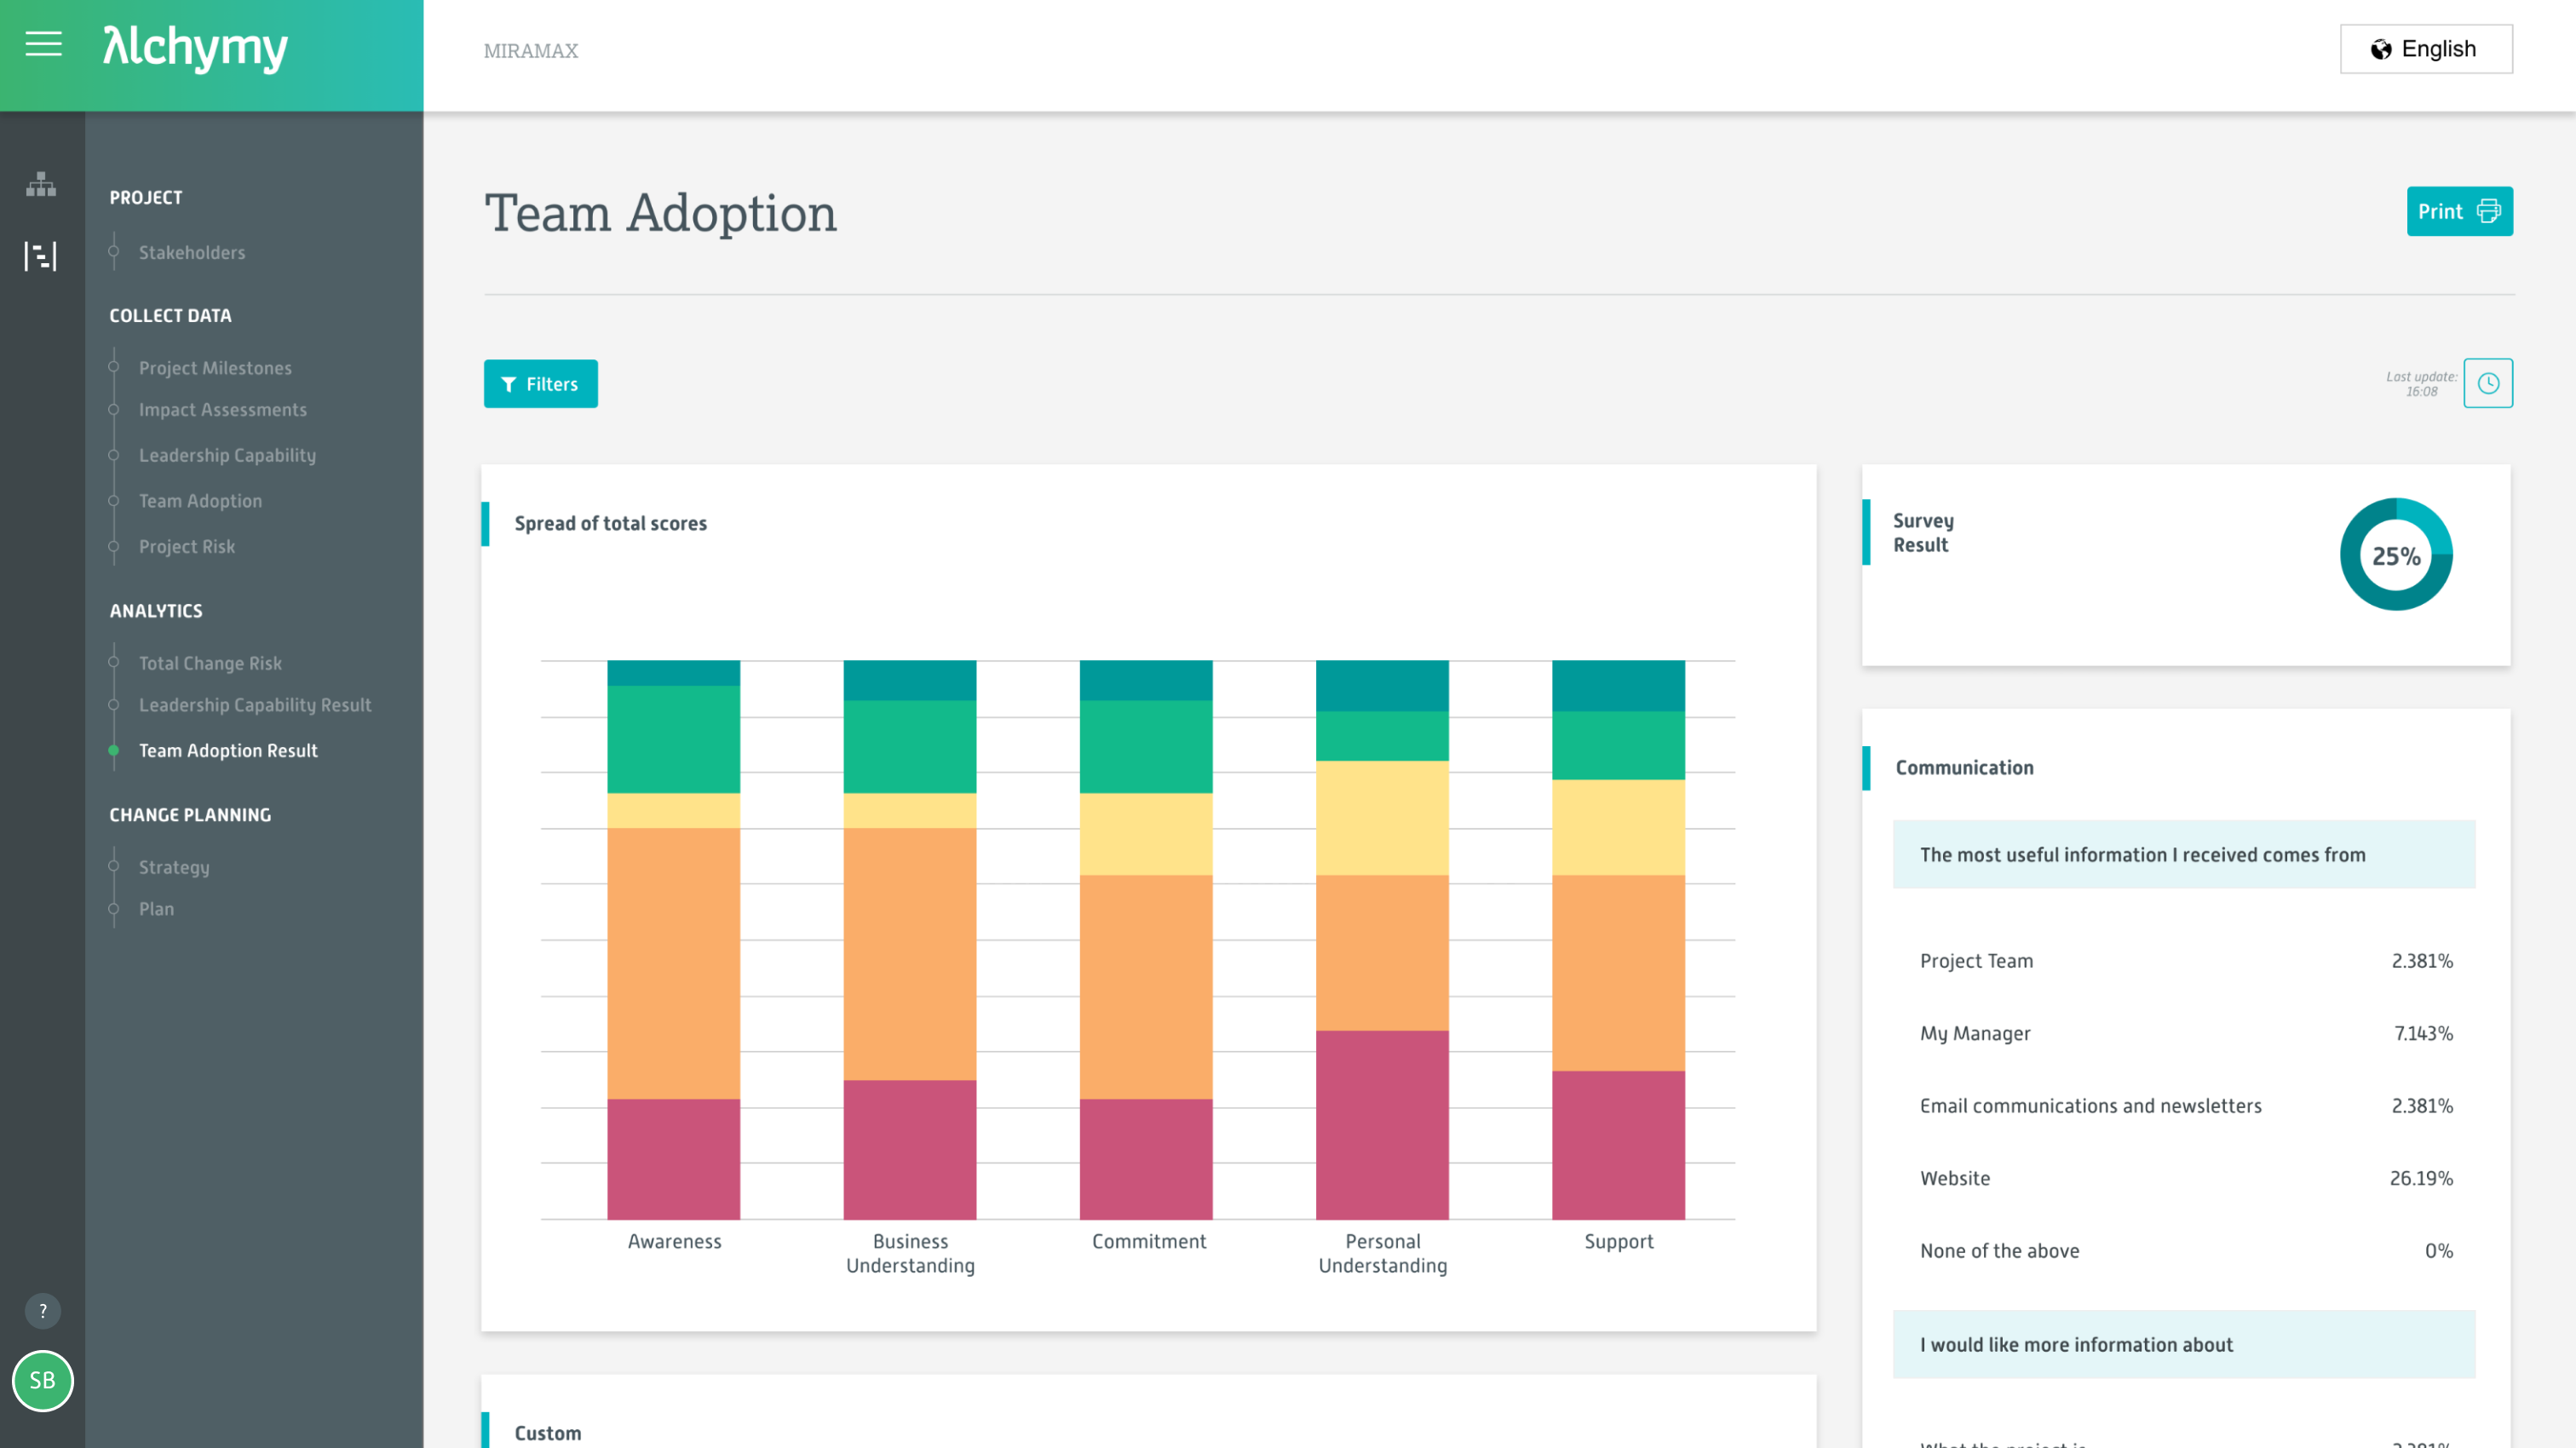Screen dimensions: 2576x1448
Task: Expand the Filters panel
Action: pyautogui.click(x=540, y=384)
